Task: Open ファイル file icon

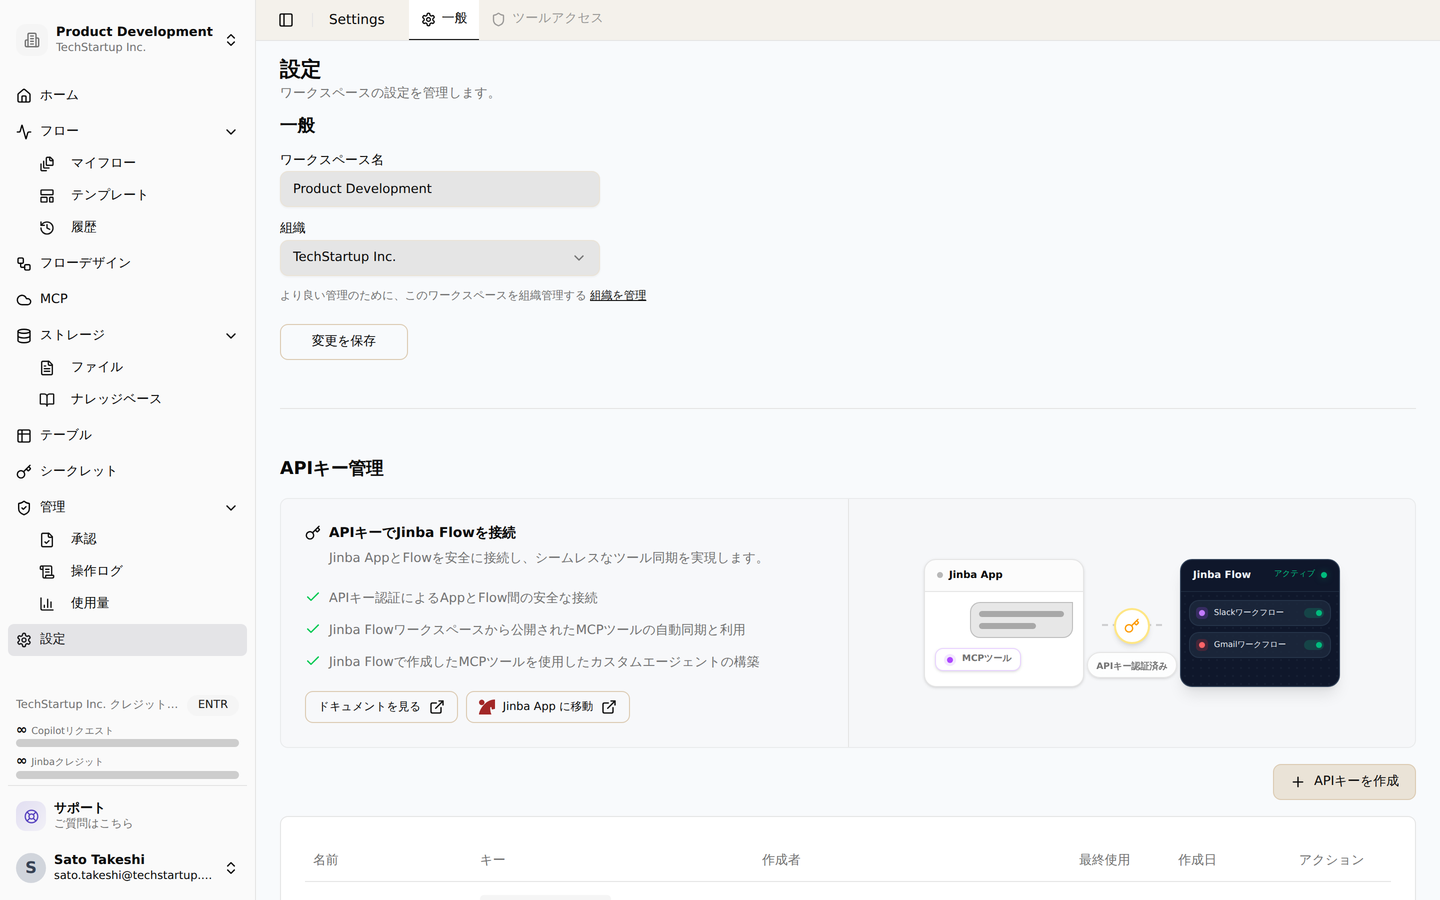Action: pyautogui.click(x=47, y=368)
